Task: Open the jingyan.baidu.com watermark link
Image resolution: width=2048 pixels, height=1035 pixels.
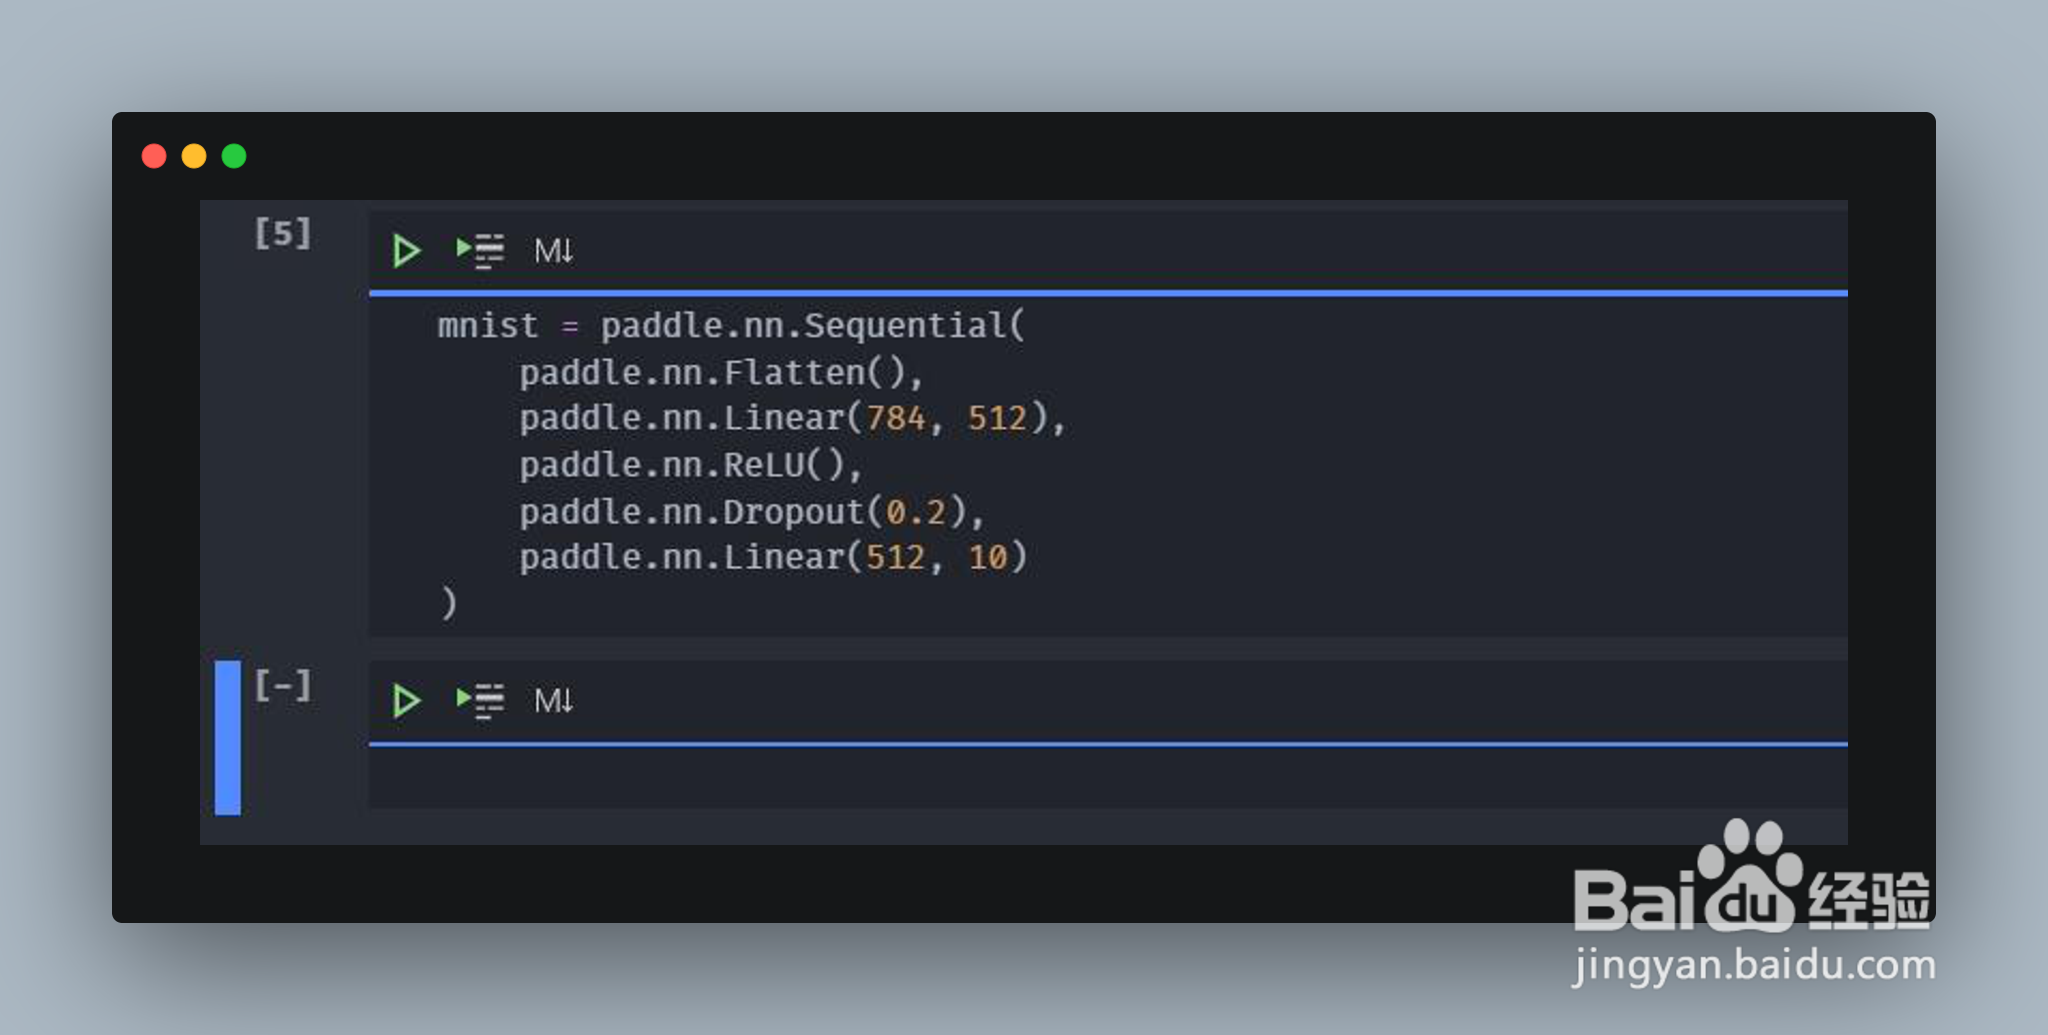Action: tap(1754, 966)
